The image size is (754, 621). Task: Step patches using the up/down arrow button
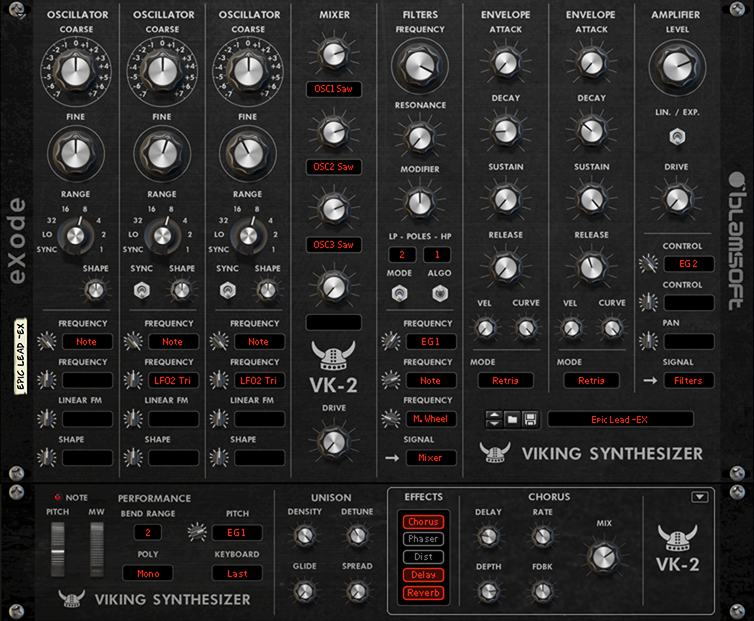click(494, 419)
